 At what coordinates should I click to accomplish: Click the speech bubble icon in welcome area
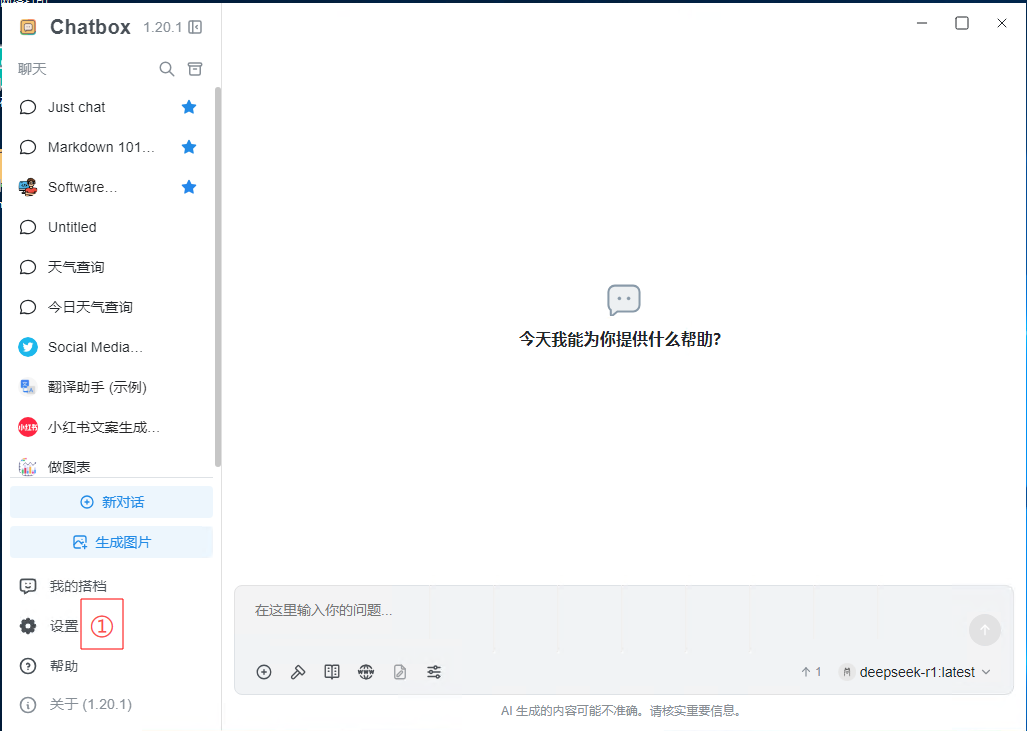point(624,301)
